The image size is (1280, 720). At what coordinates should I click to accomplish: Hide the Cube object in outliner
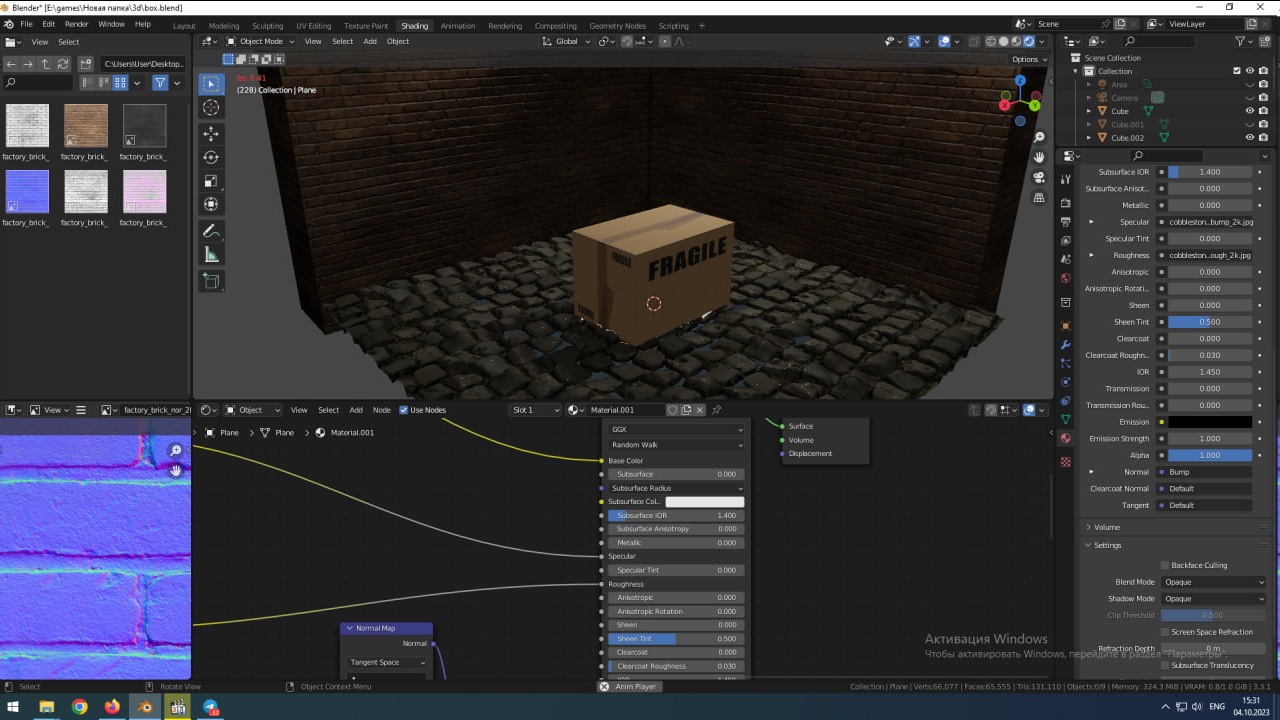[1249, 111]
